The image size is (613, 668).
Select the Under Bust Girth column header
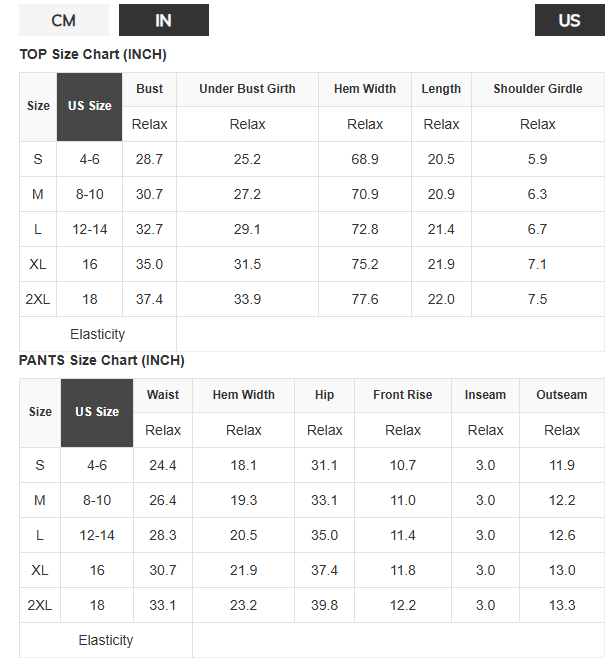(x=247, y=89)
